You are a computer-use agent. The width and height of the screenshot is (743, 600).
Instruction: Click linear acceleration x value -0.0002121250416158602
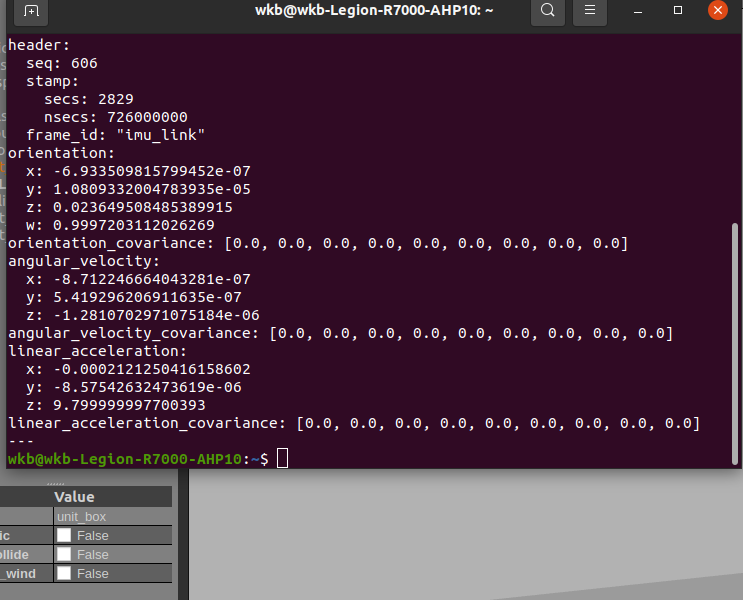click(152, 369)
